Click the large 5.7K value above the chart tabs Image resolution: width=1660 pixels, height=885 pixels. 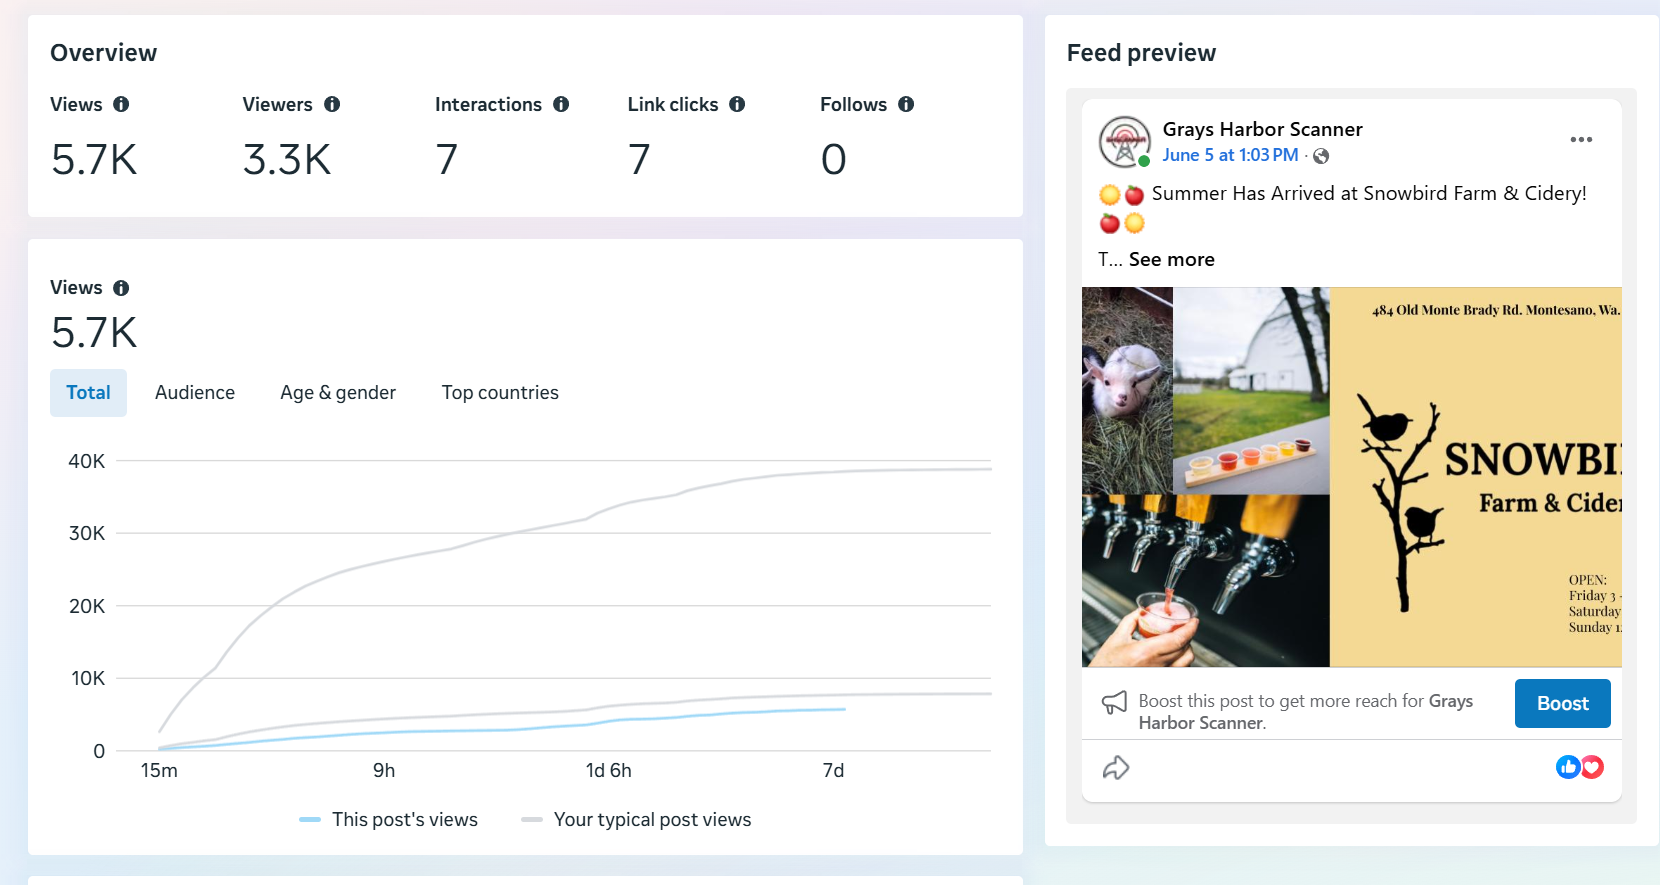click(94, 333)
